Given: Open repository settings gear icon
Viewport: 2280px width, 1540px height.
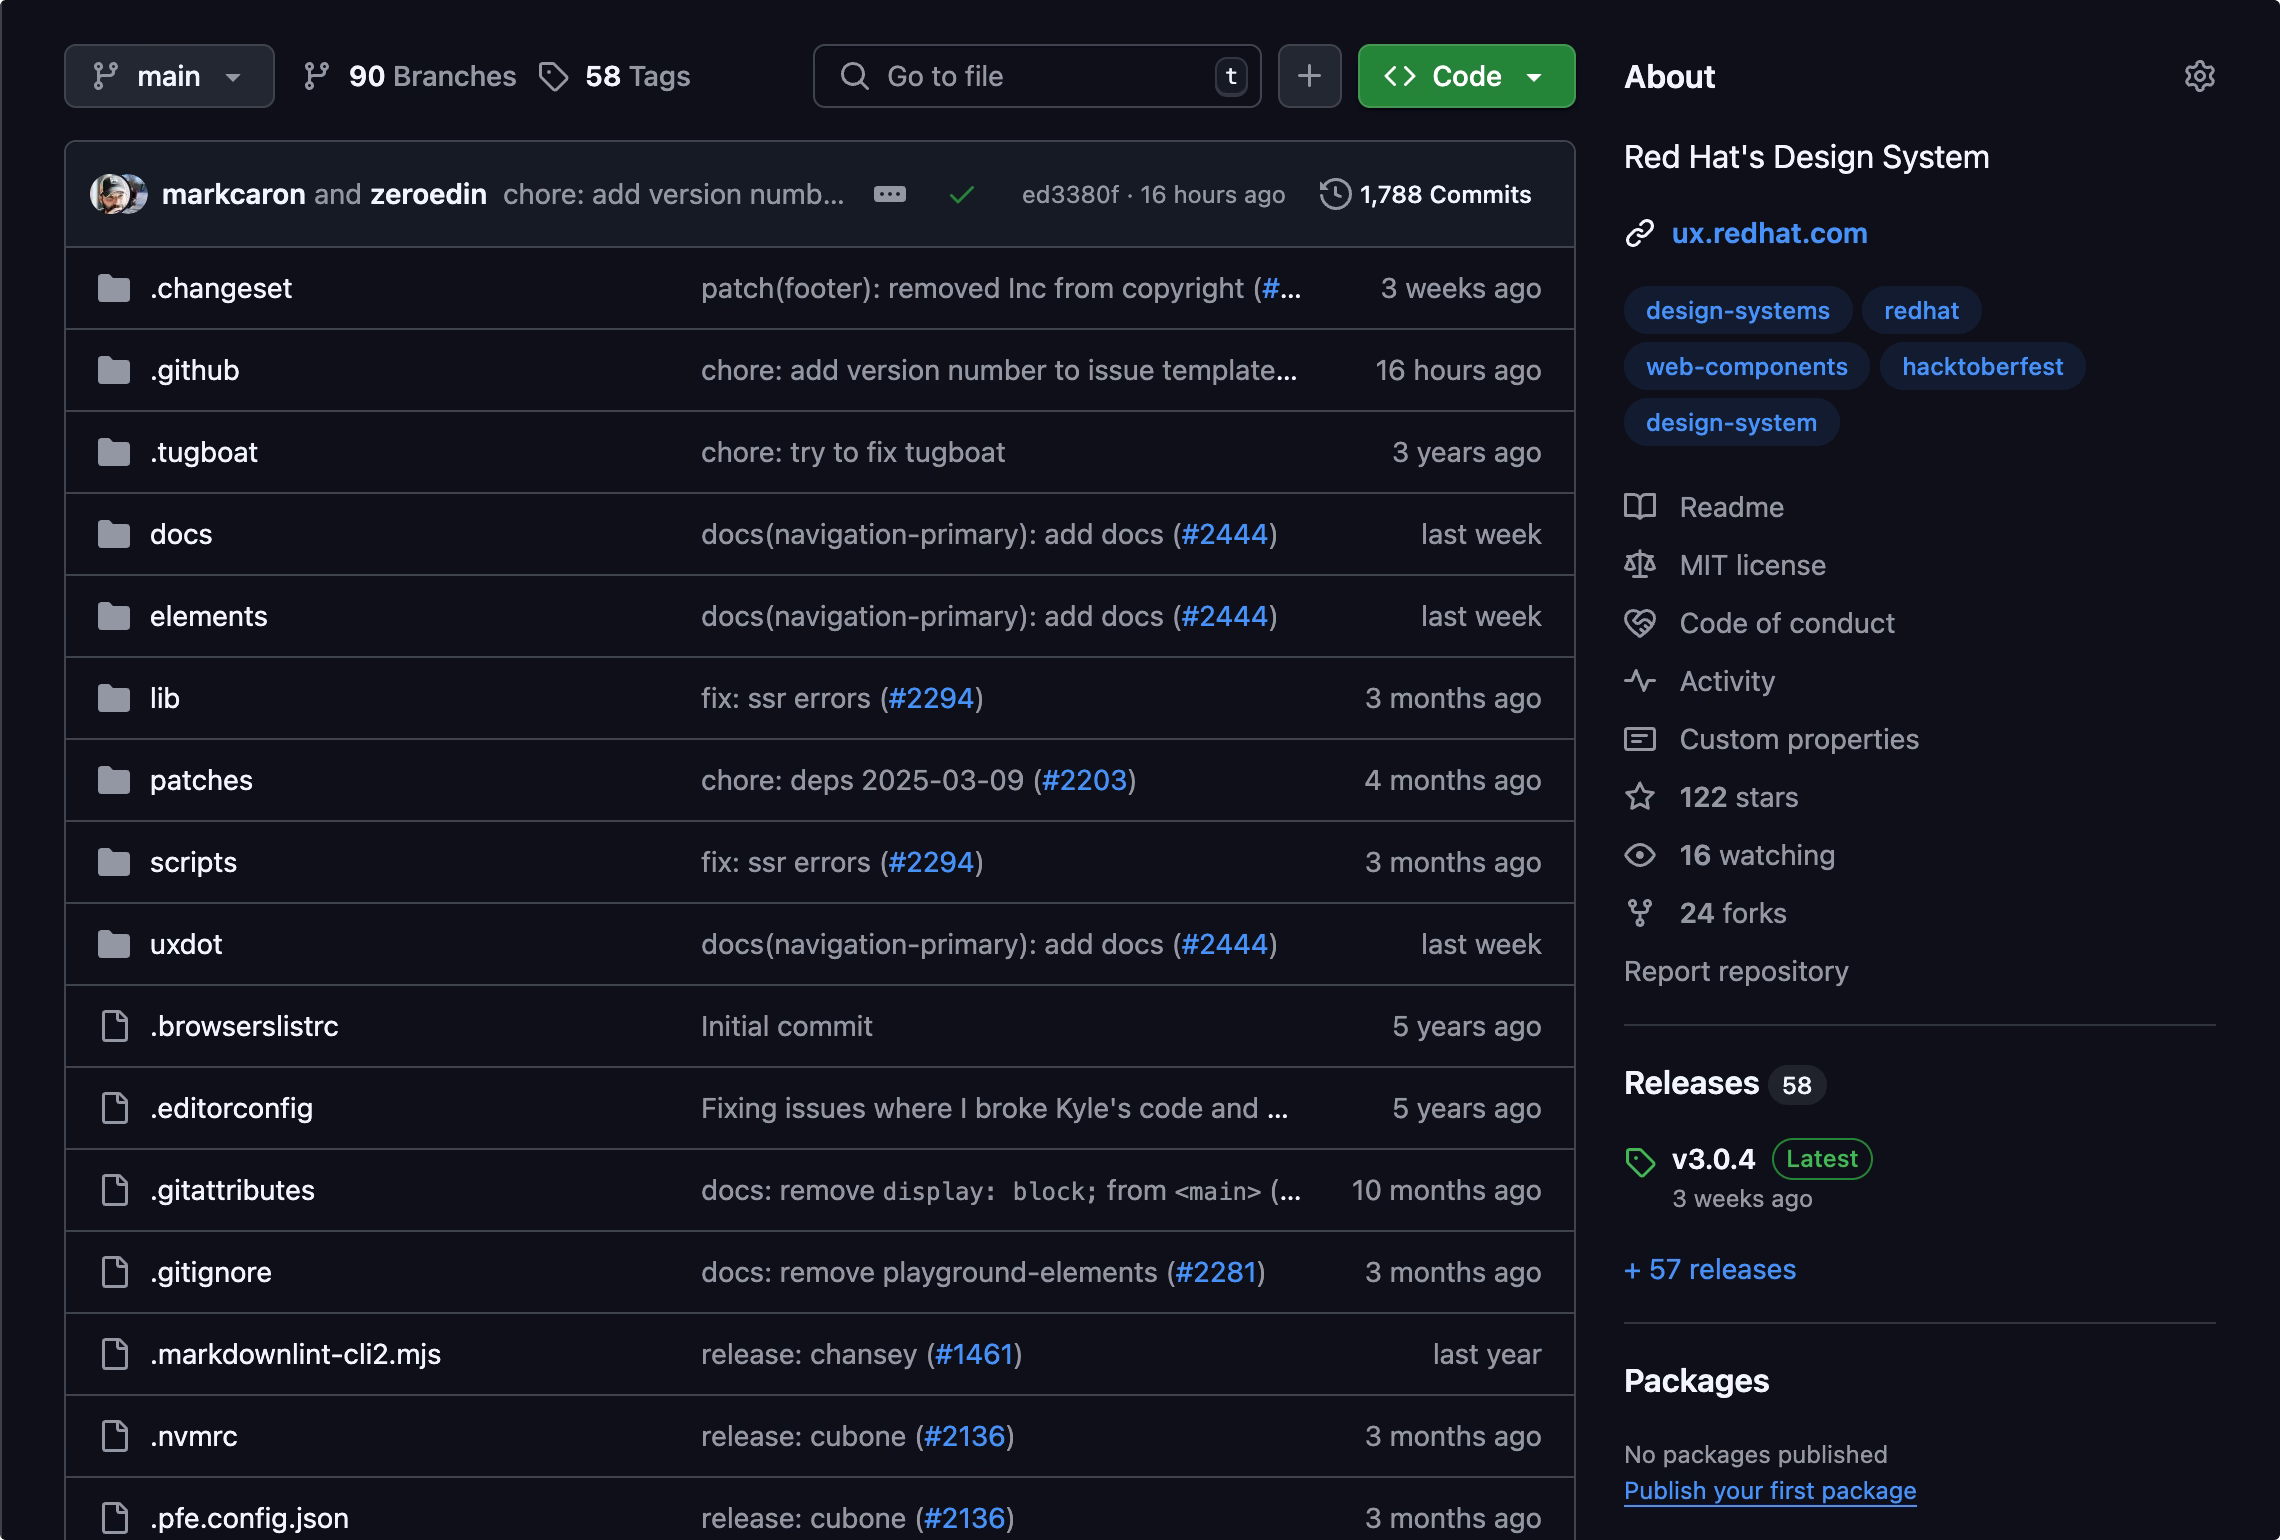Looking at the screenshot, I should [2200, 76].
